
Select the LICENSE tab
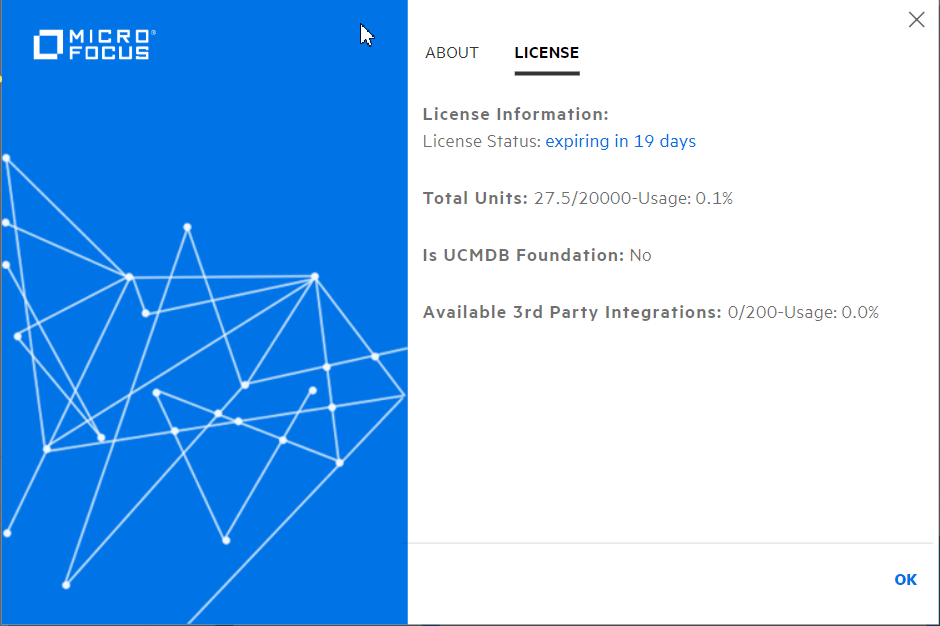point(546,53)
